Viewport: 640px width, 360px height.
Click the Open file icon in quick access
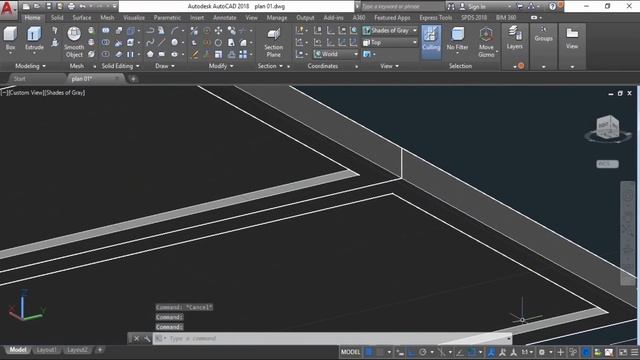(x=37, y=6)
